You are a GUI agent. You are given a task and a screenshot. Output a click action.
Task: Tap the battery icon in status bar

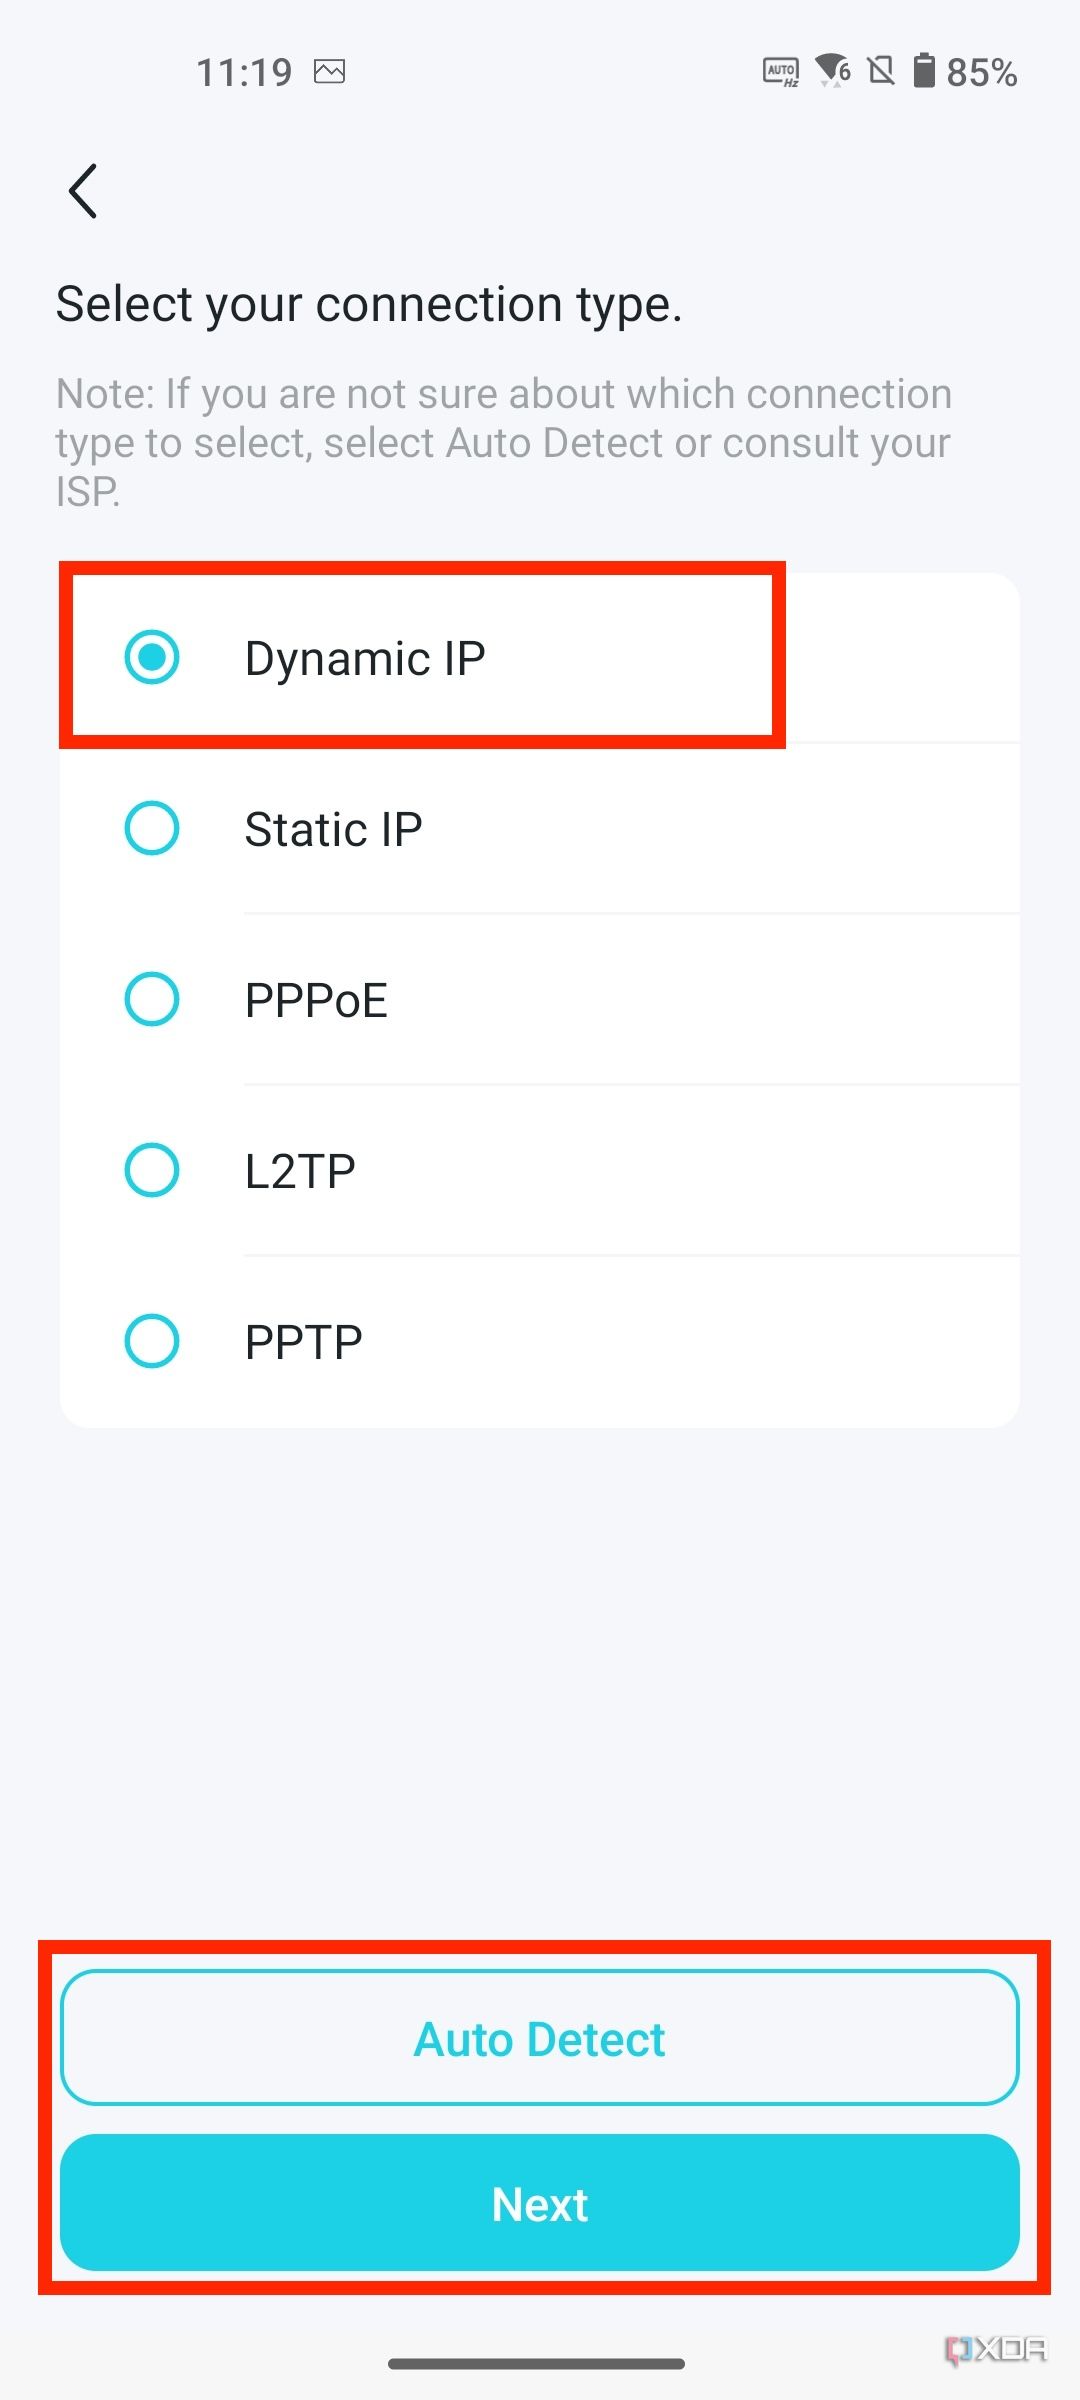(x=925, y=70)
